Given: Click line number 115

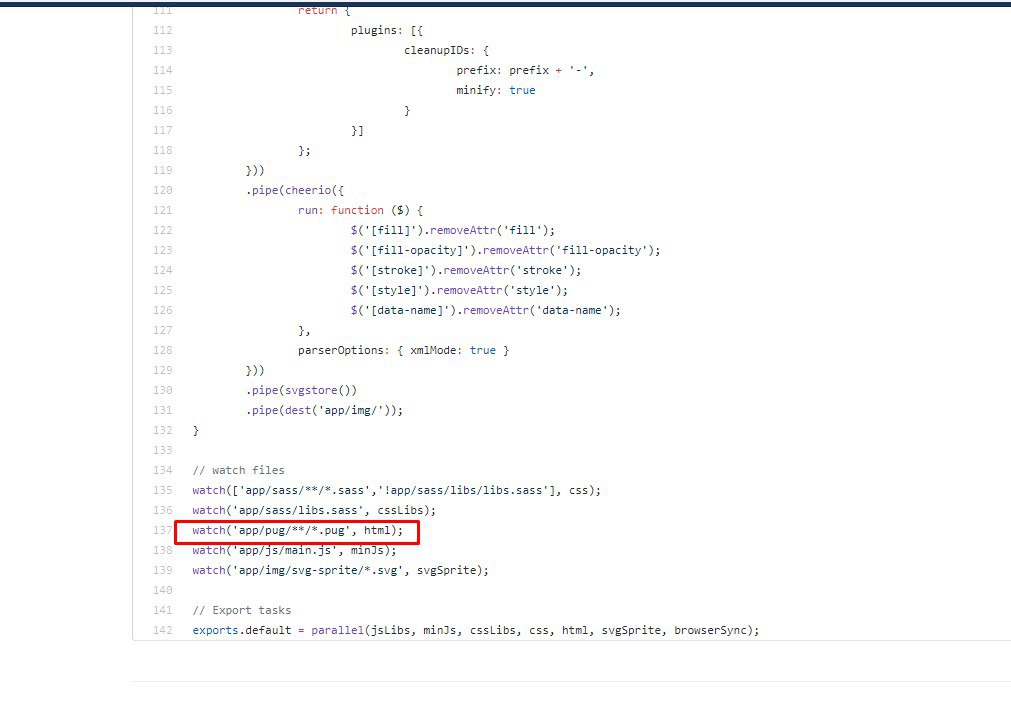Looking at the screenshot, I should pos(162,90).
